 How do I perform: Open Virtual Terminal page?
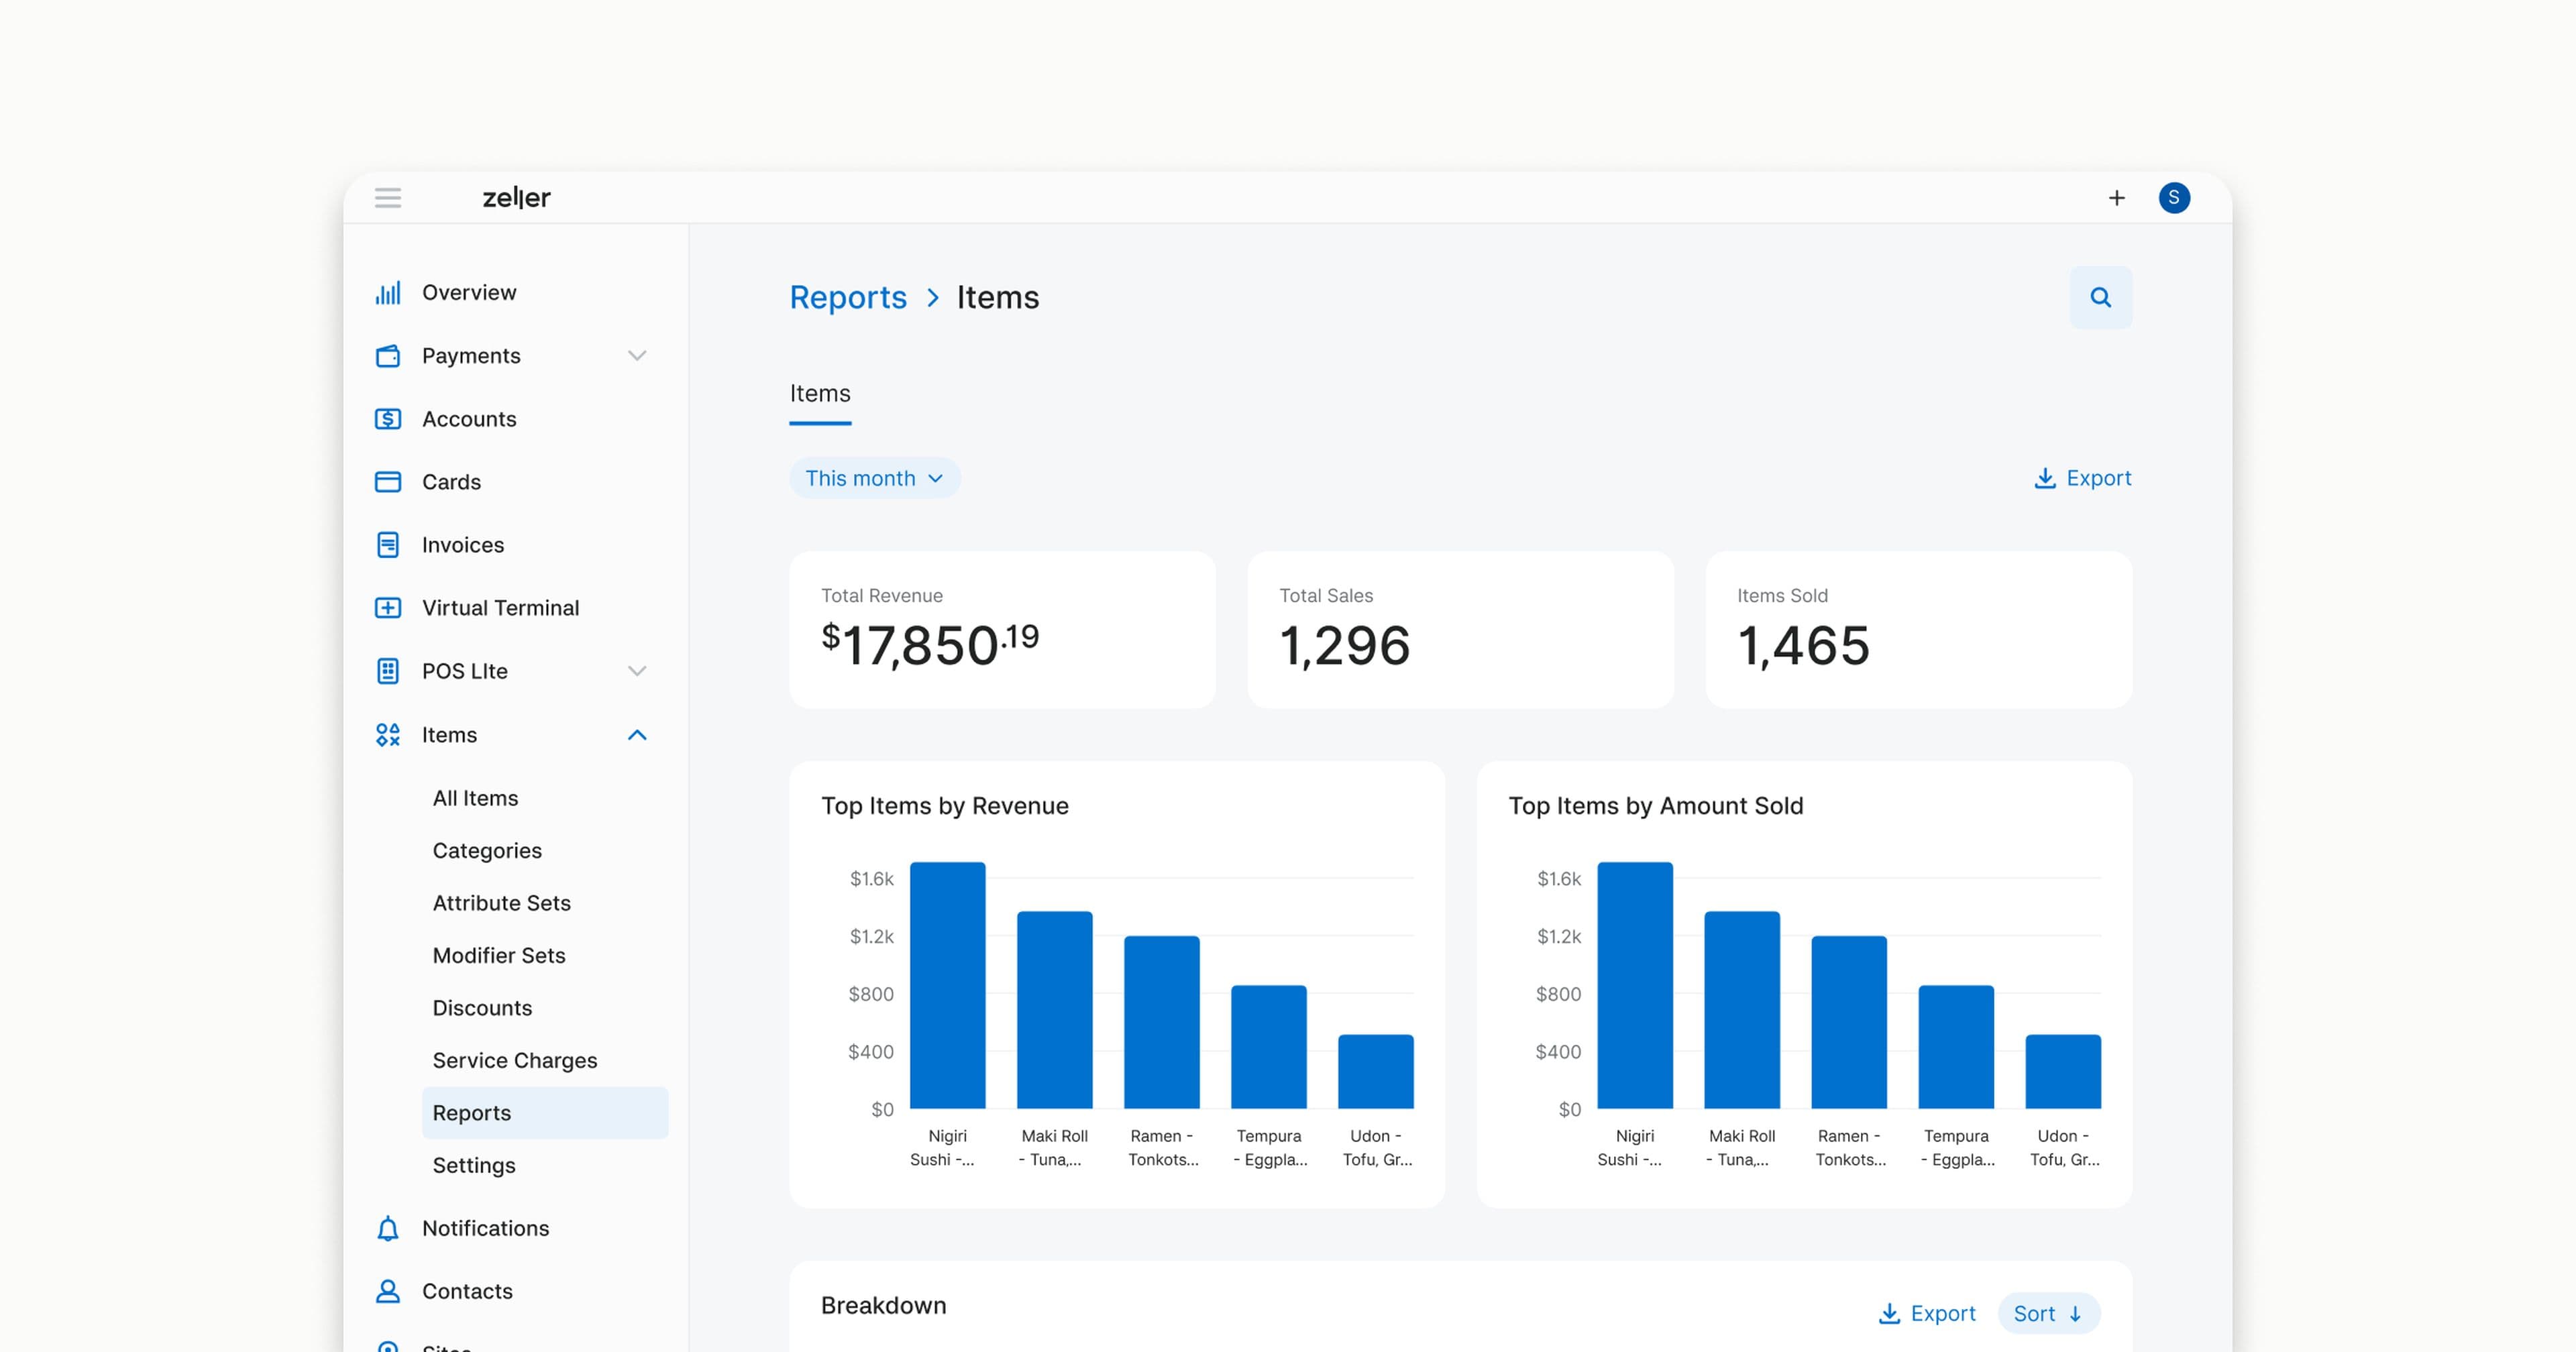coord(500,608)
